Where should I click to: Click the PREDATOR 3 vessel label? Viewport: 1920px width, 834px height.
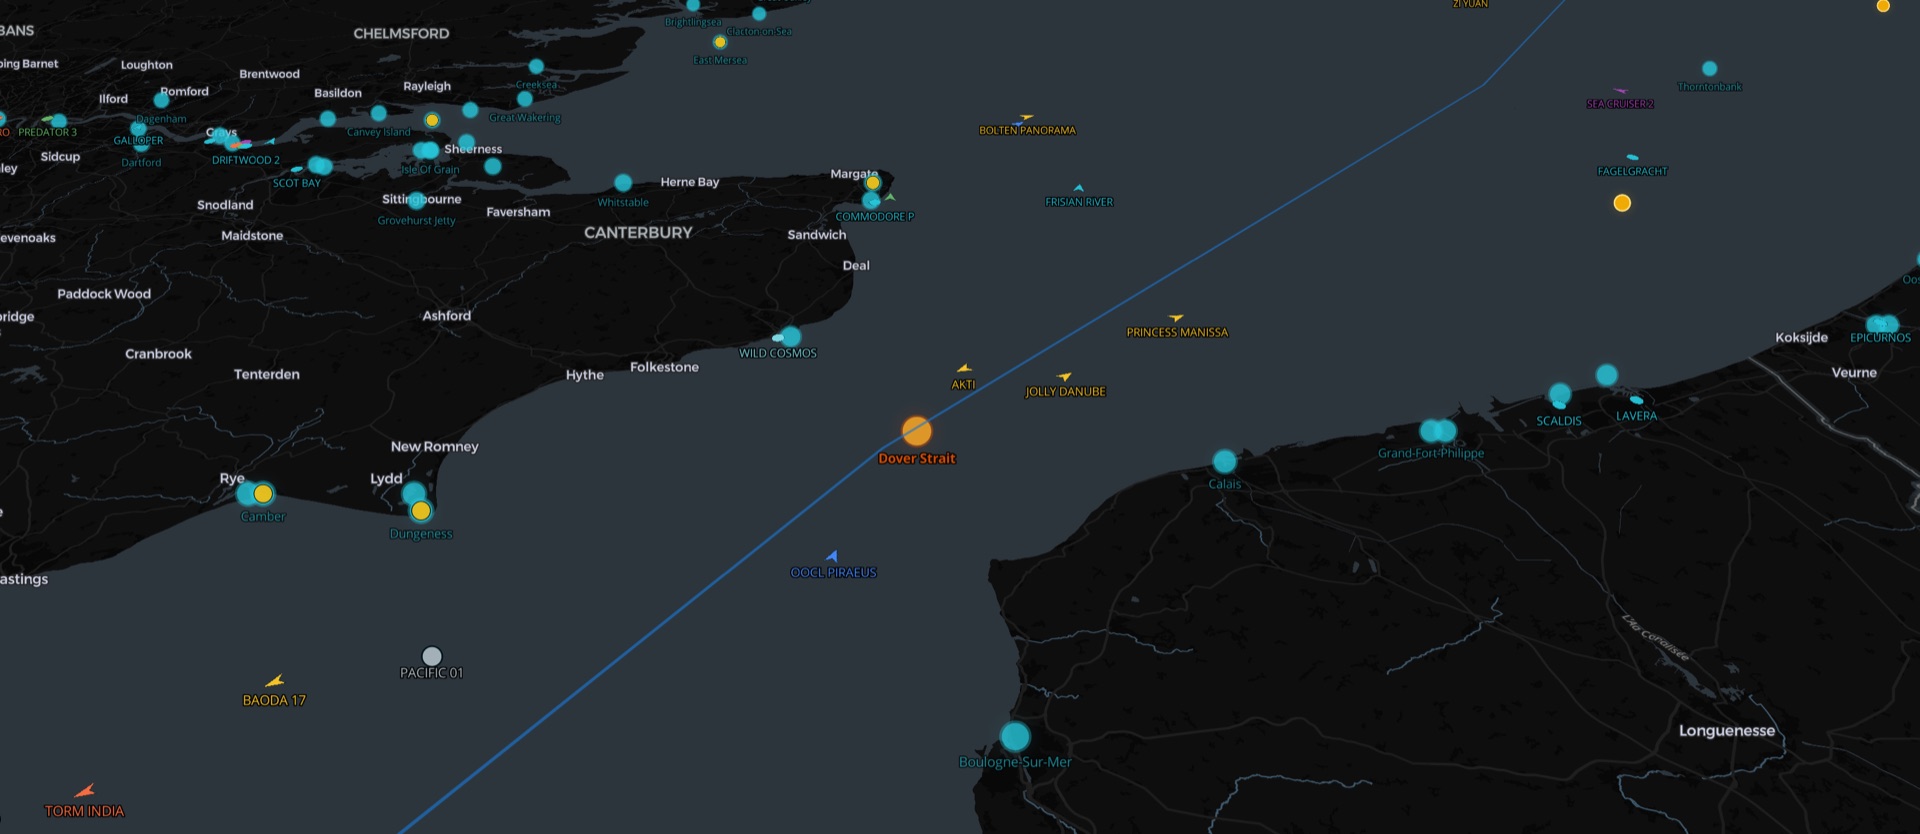[x=47, y=132]
